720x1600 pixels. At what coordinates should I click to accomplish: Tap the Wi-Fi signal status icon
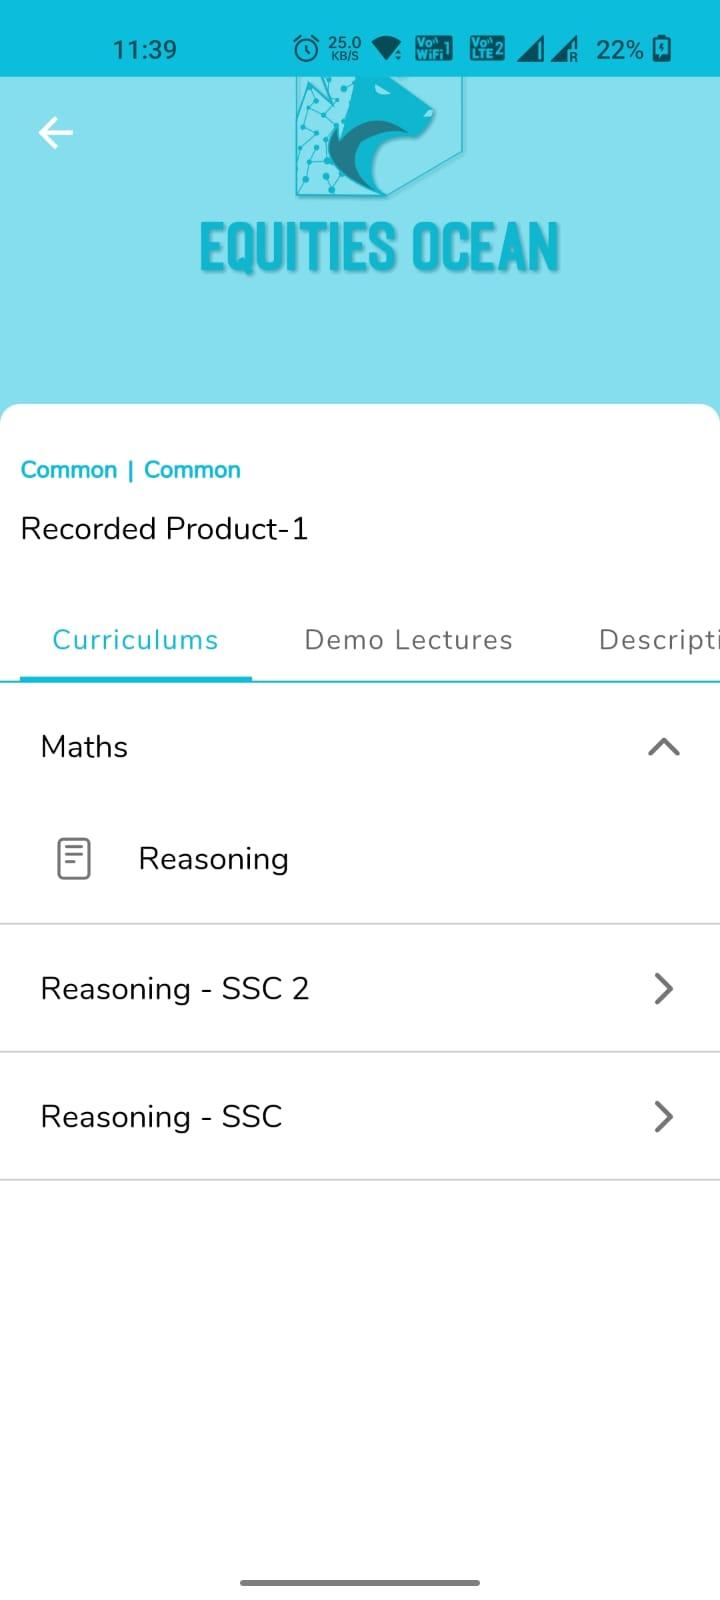pyautogui.click(x=386, y=48)
